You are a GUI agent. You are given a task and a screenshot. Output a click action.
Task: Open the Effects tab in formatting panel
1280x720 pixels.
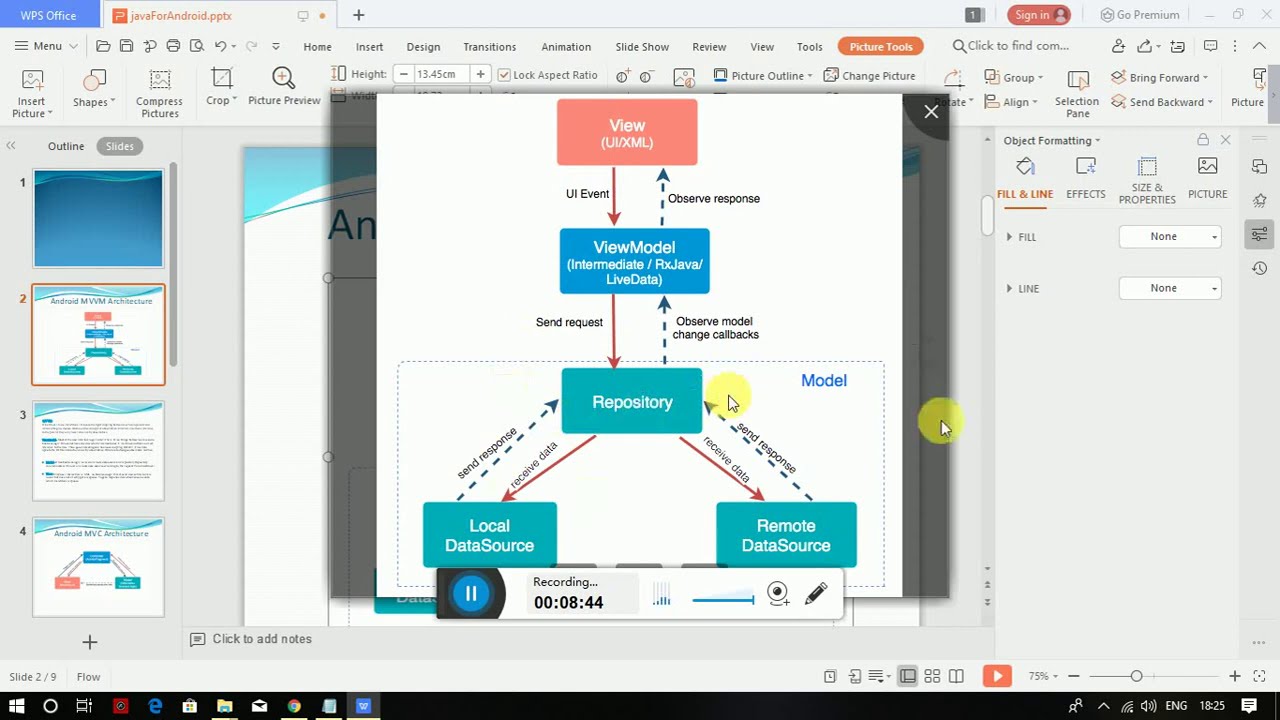pos(1086,179)
